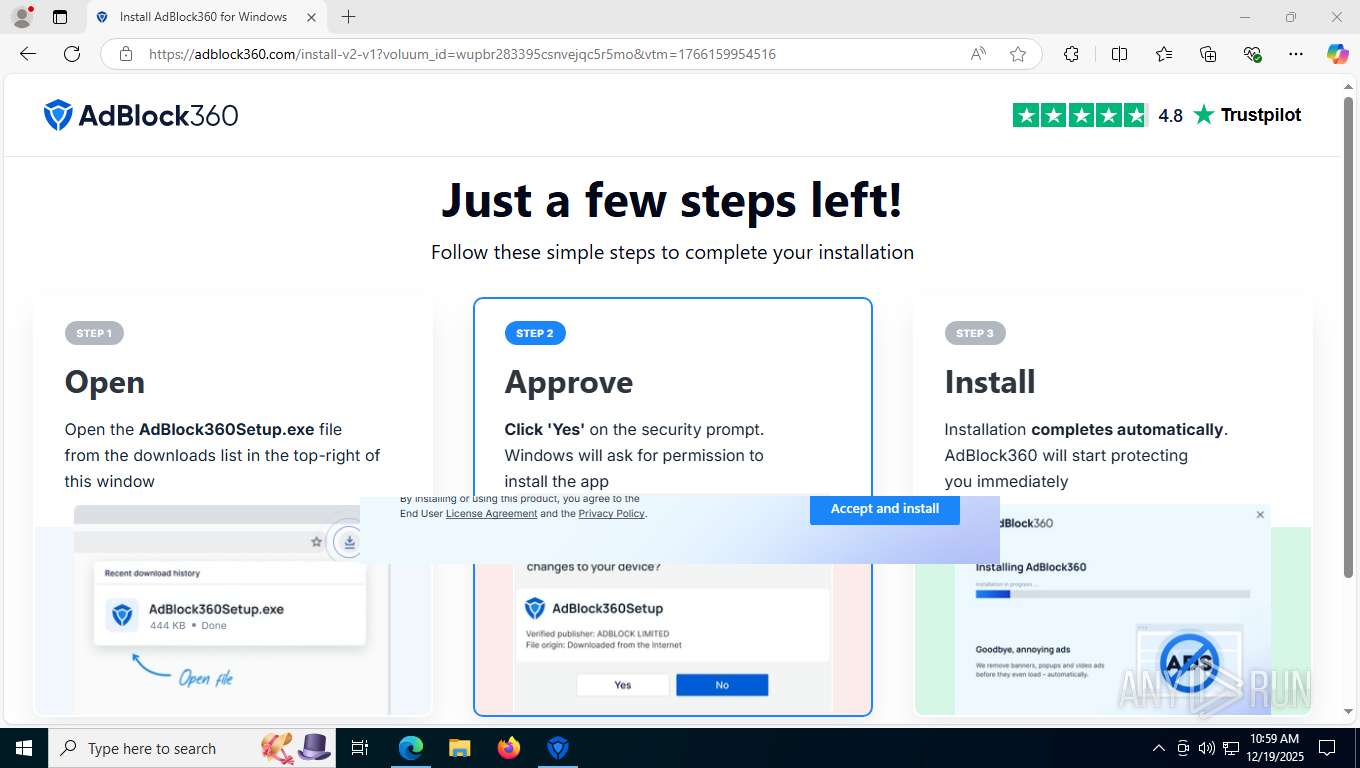Click the 'Just a few steps left!' heading
1360x768 pixels.
[672, 199]
